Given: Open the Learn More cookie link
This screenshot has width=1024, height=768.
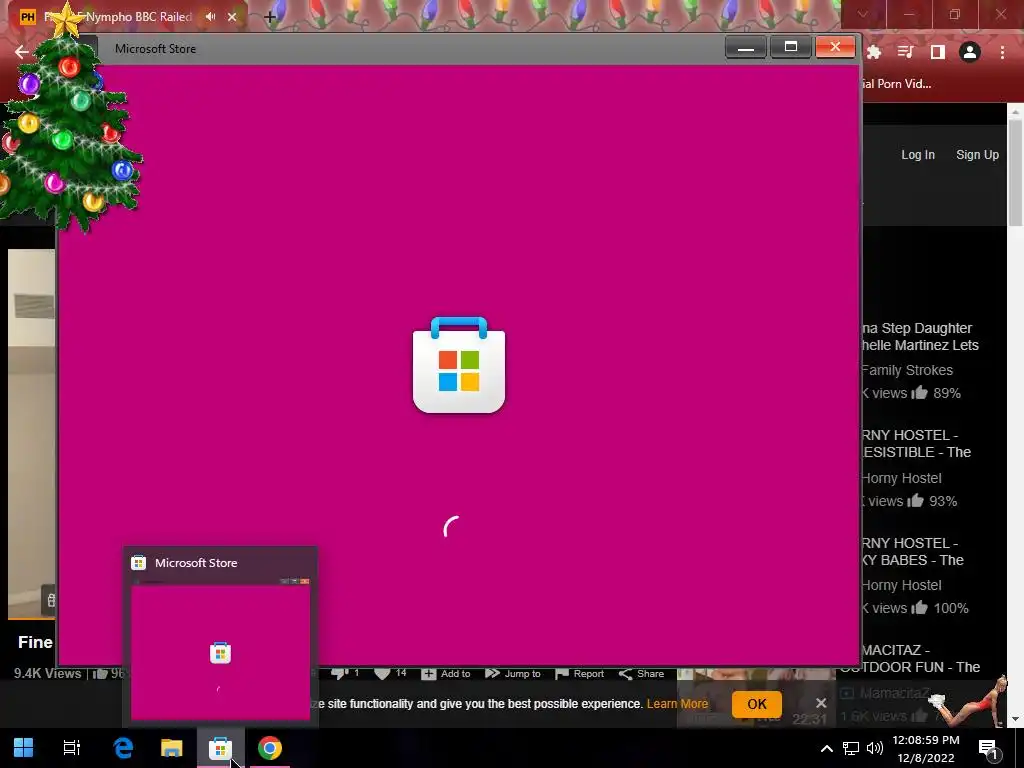Looking at the screenshot, I should coord(677,704).
